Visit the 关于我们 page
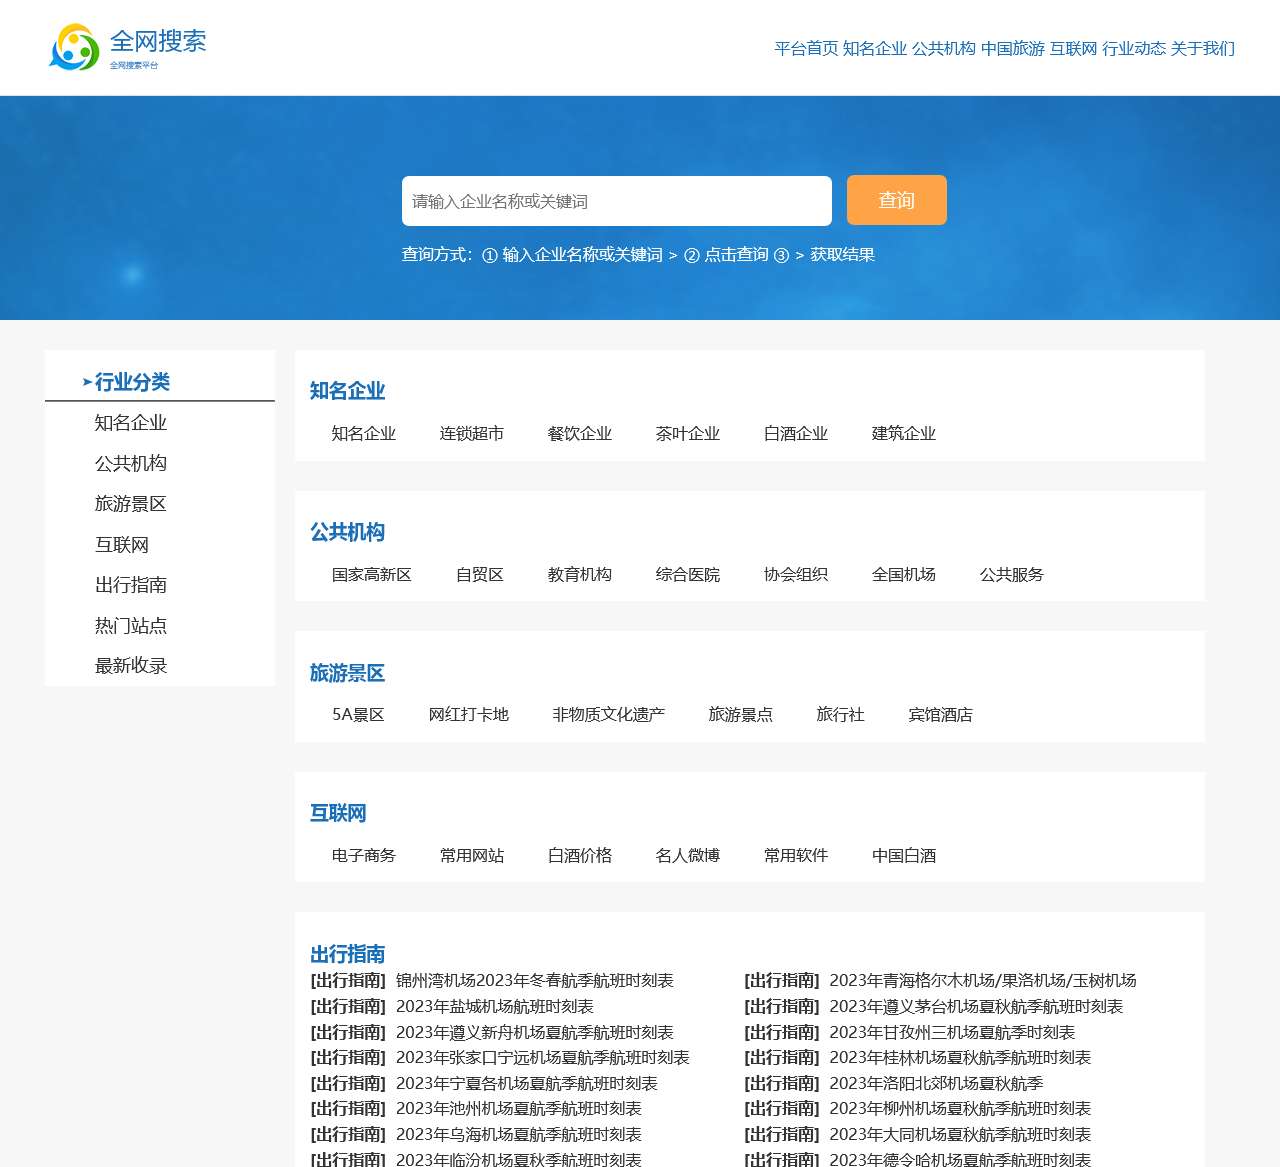Viewport: 1280px width, 1167px height. coord(1203,48)
